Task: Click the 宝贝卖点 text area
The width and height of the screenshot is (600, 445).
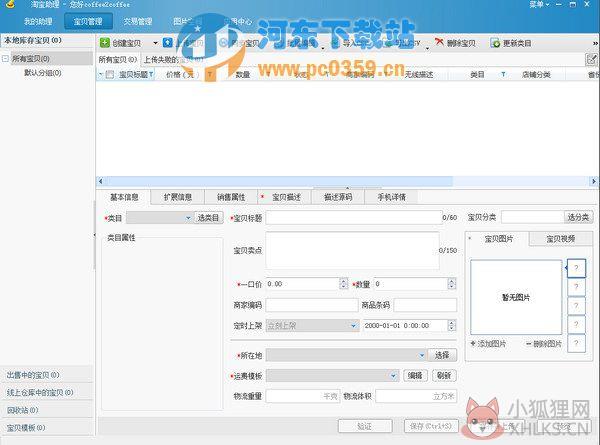Action: pyautogui.click(x=352, y=250)
